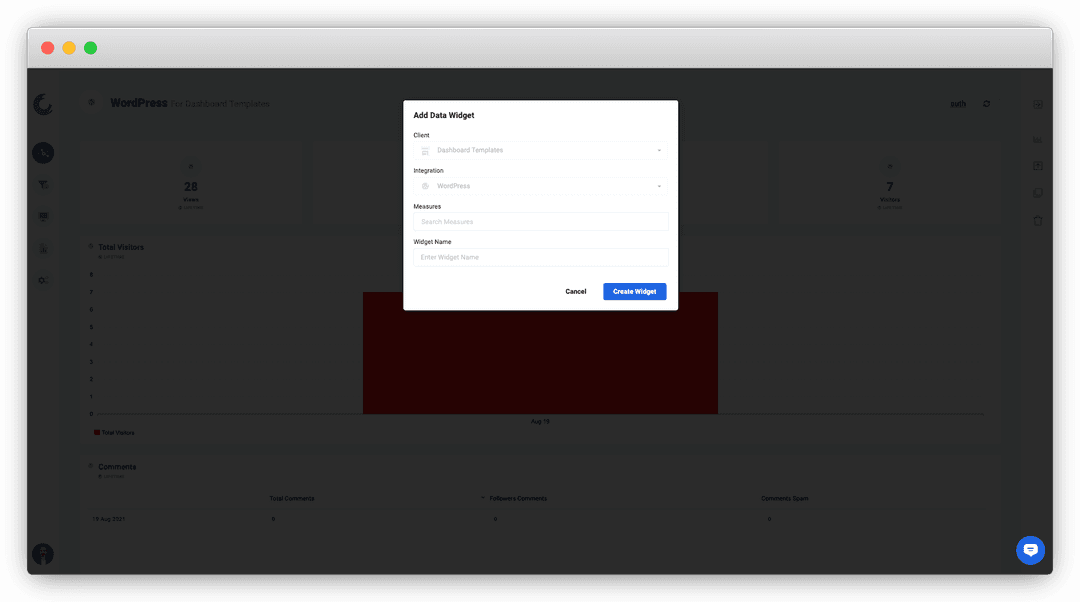This screenshot has width=1080, height=602.
Task: Select the connections icon in the sidebar
Action: [43, 153]
